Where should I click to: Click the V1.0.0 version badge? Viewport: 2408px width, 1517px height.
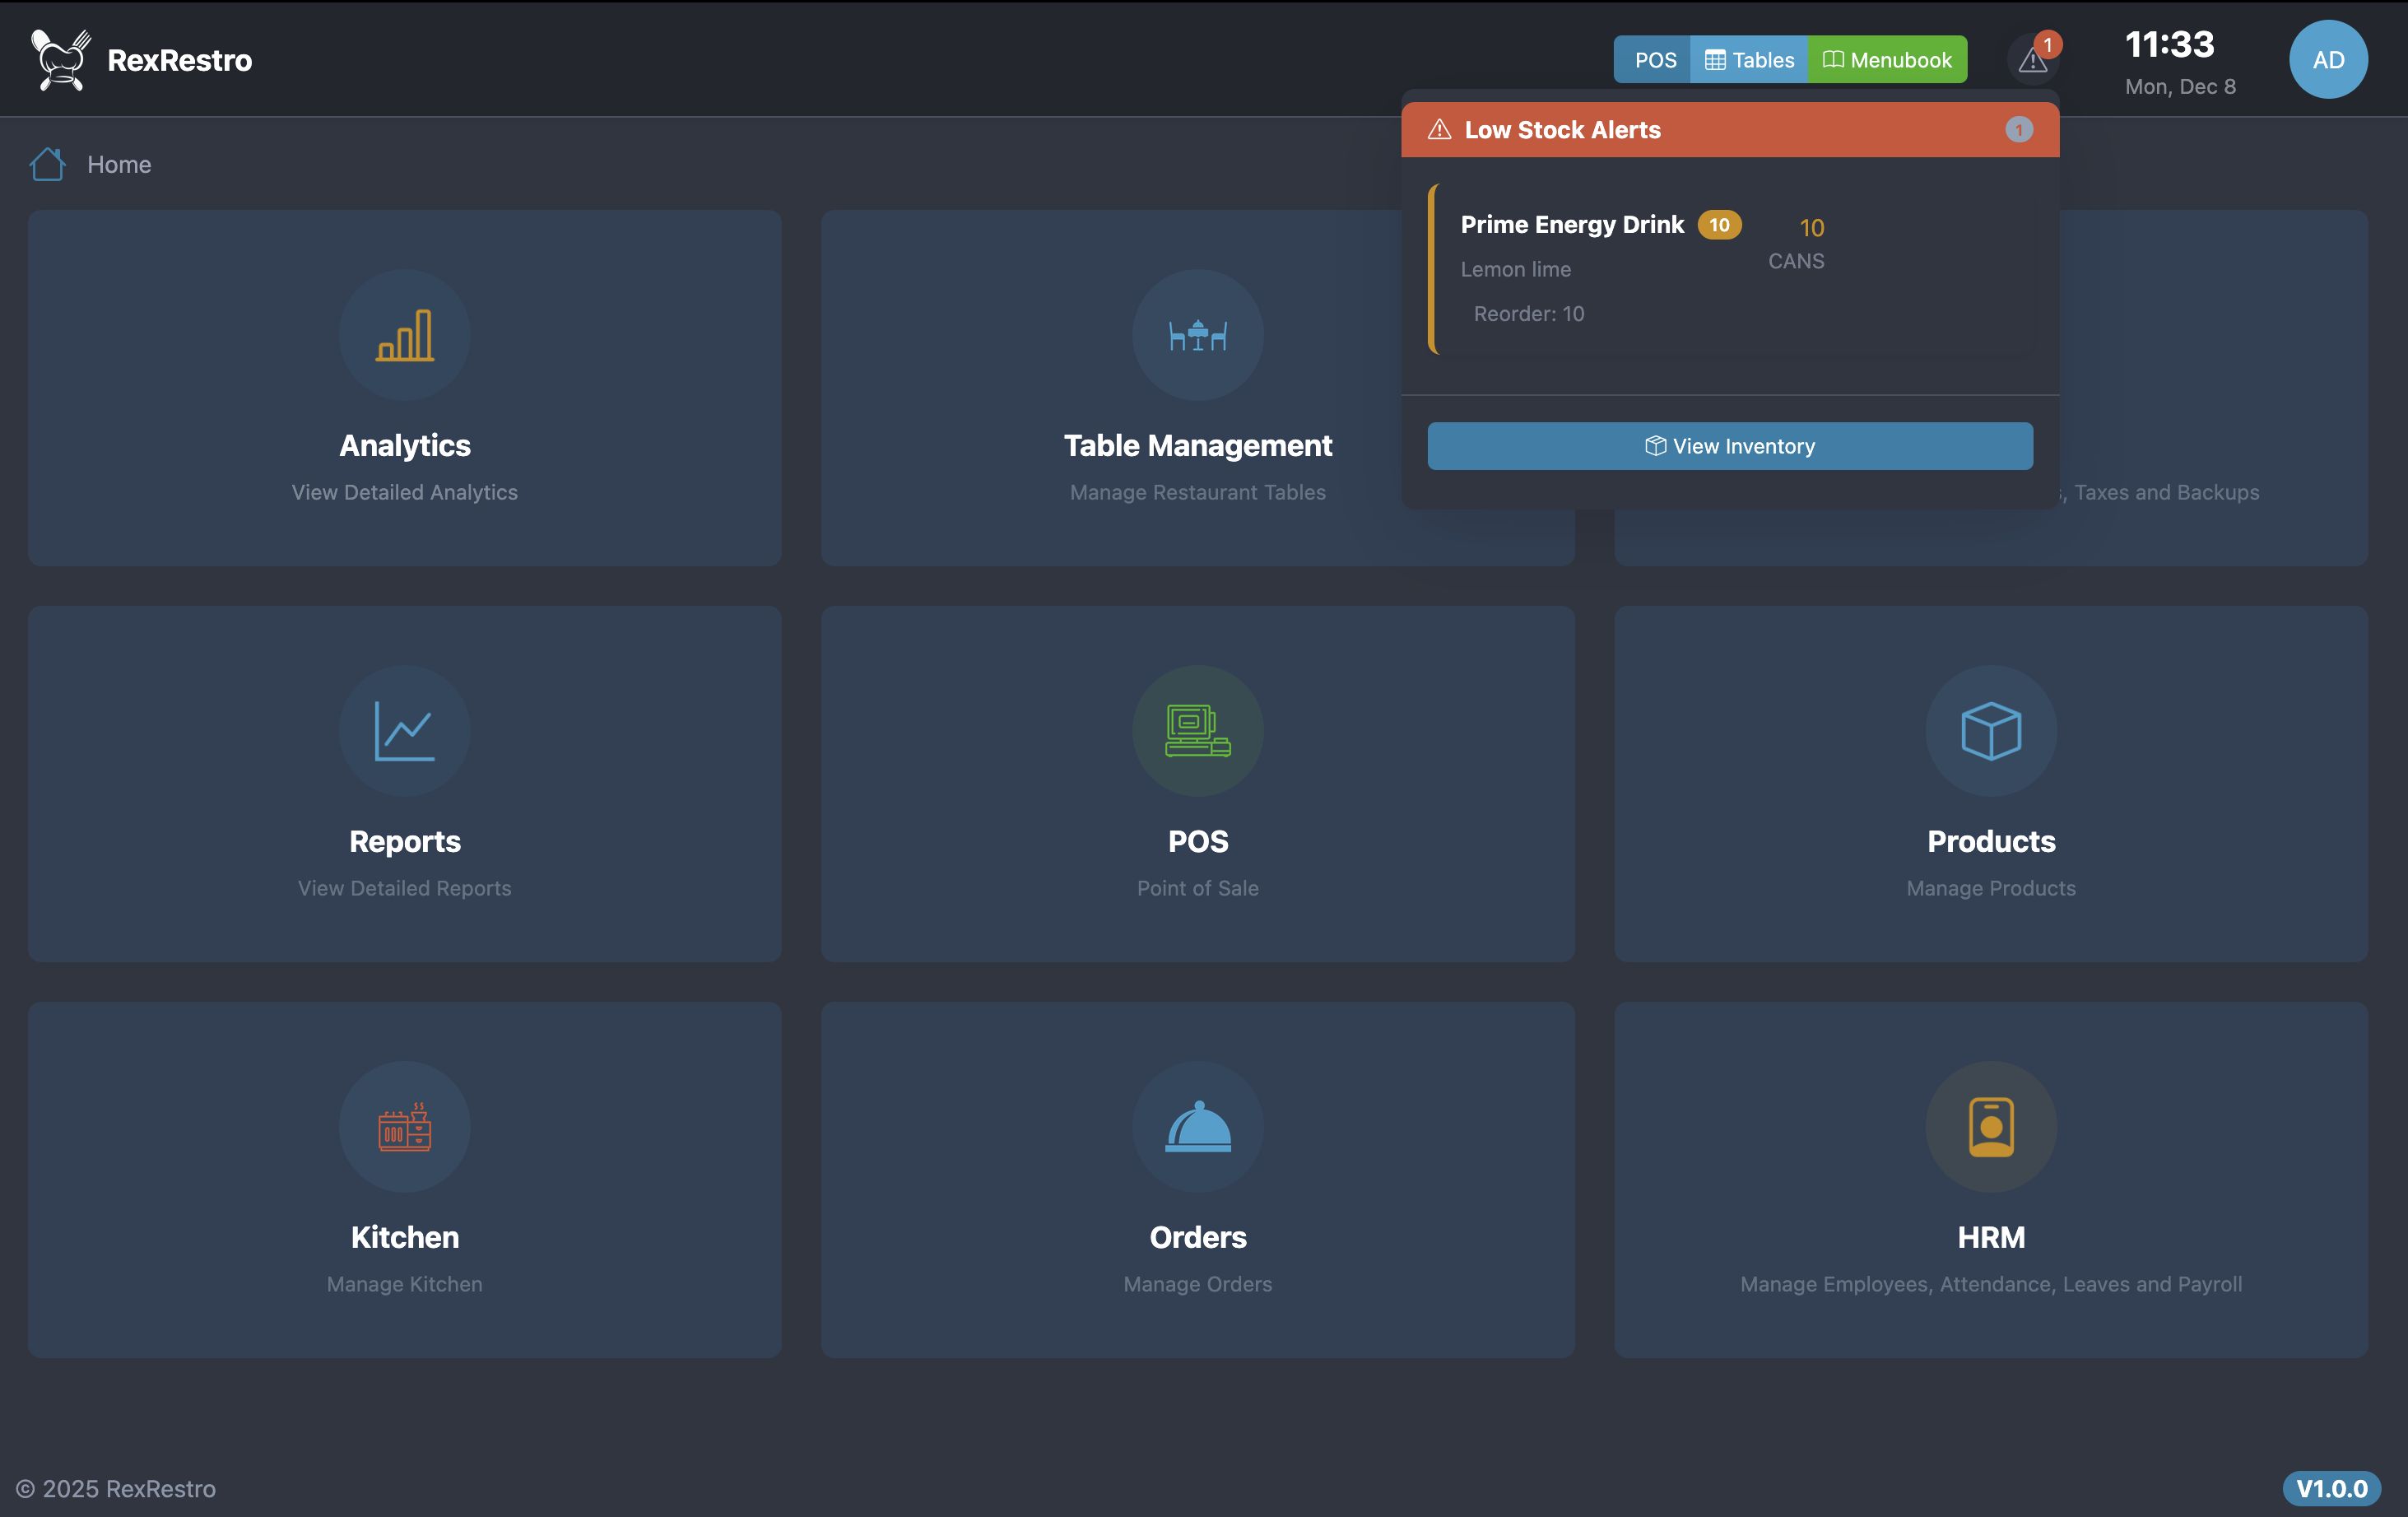point(2331,1488)
